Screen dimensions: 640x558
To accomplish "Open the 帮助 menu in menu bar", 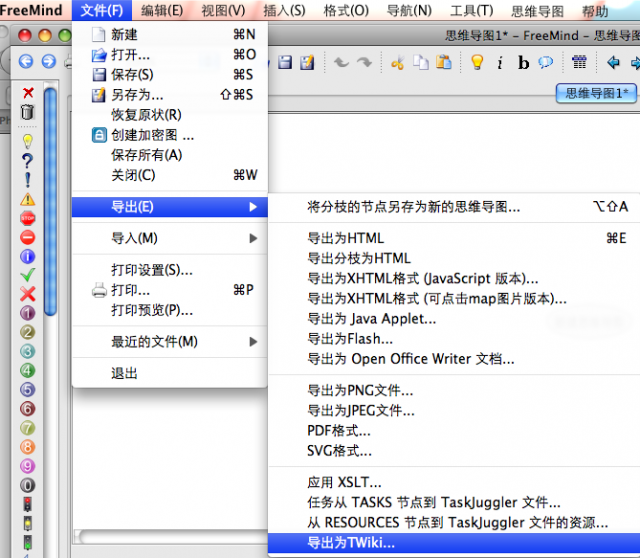I will click(595, 11).
